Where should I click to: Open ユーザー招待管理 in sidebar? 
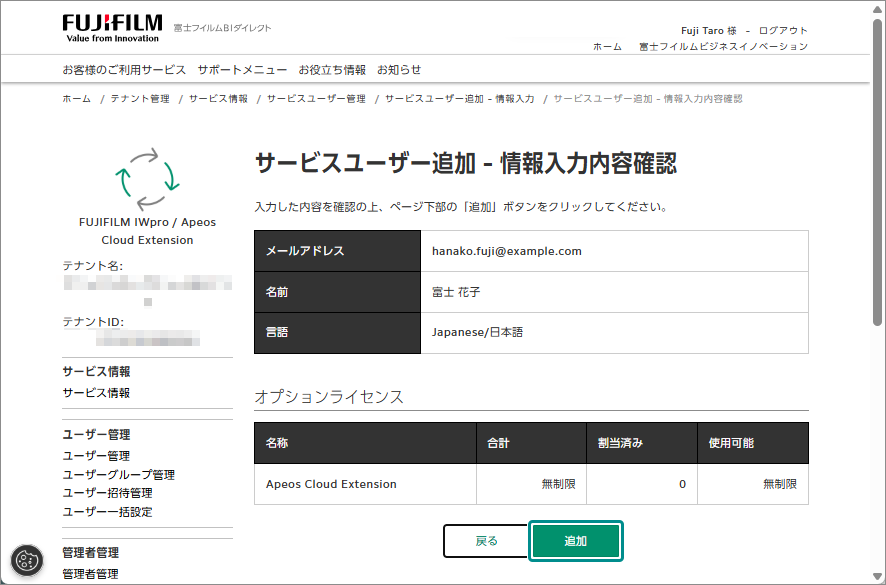(x=107, y=493)
